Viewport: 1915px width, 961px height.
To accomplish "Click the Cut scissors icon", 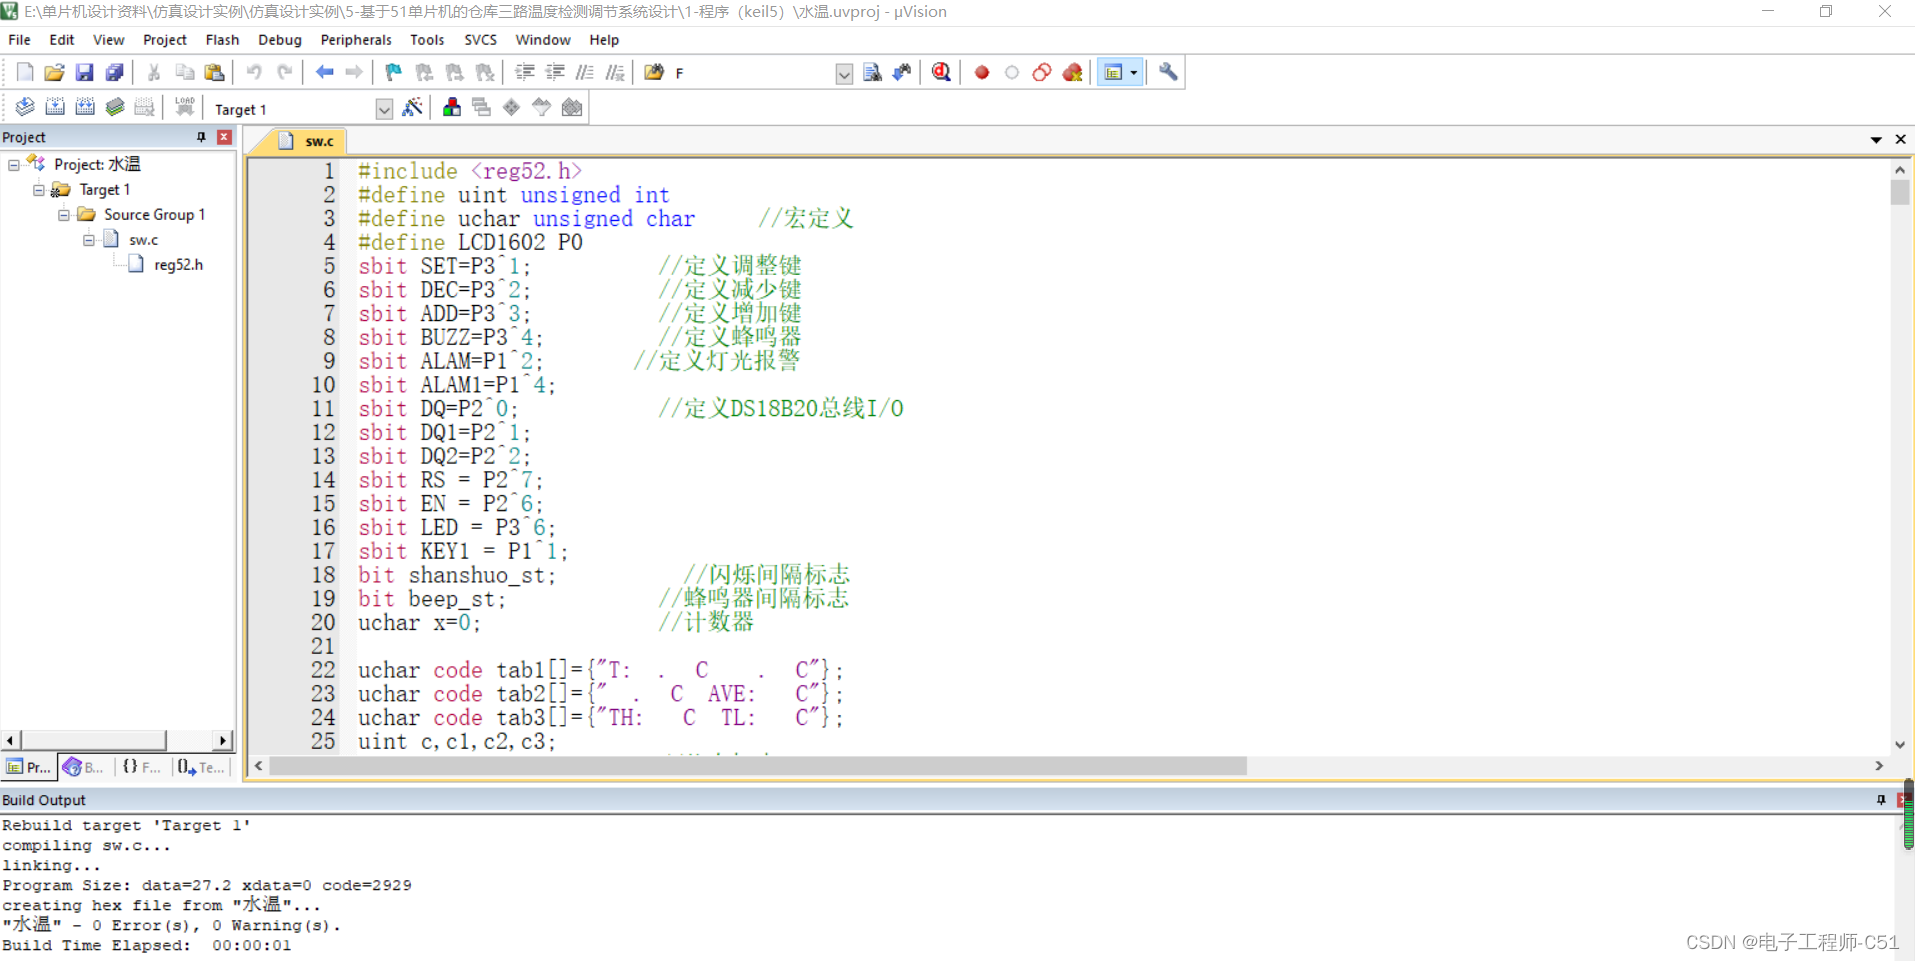I will [x=154, y=72].
